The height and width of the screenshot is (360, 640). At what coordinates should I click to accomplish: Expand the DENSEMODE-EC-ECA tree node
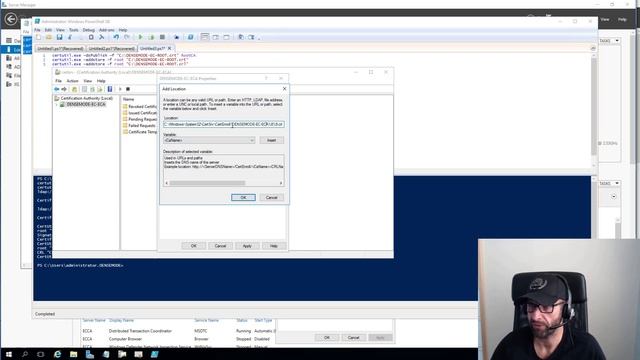(x=57, y=104)
